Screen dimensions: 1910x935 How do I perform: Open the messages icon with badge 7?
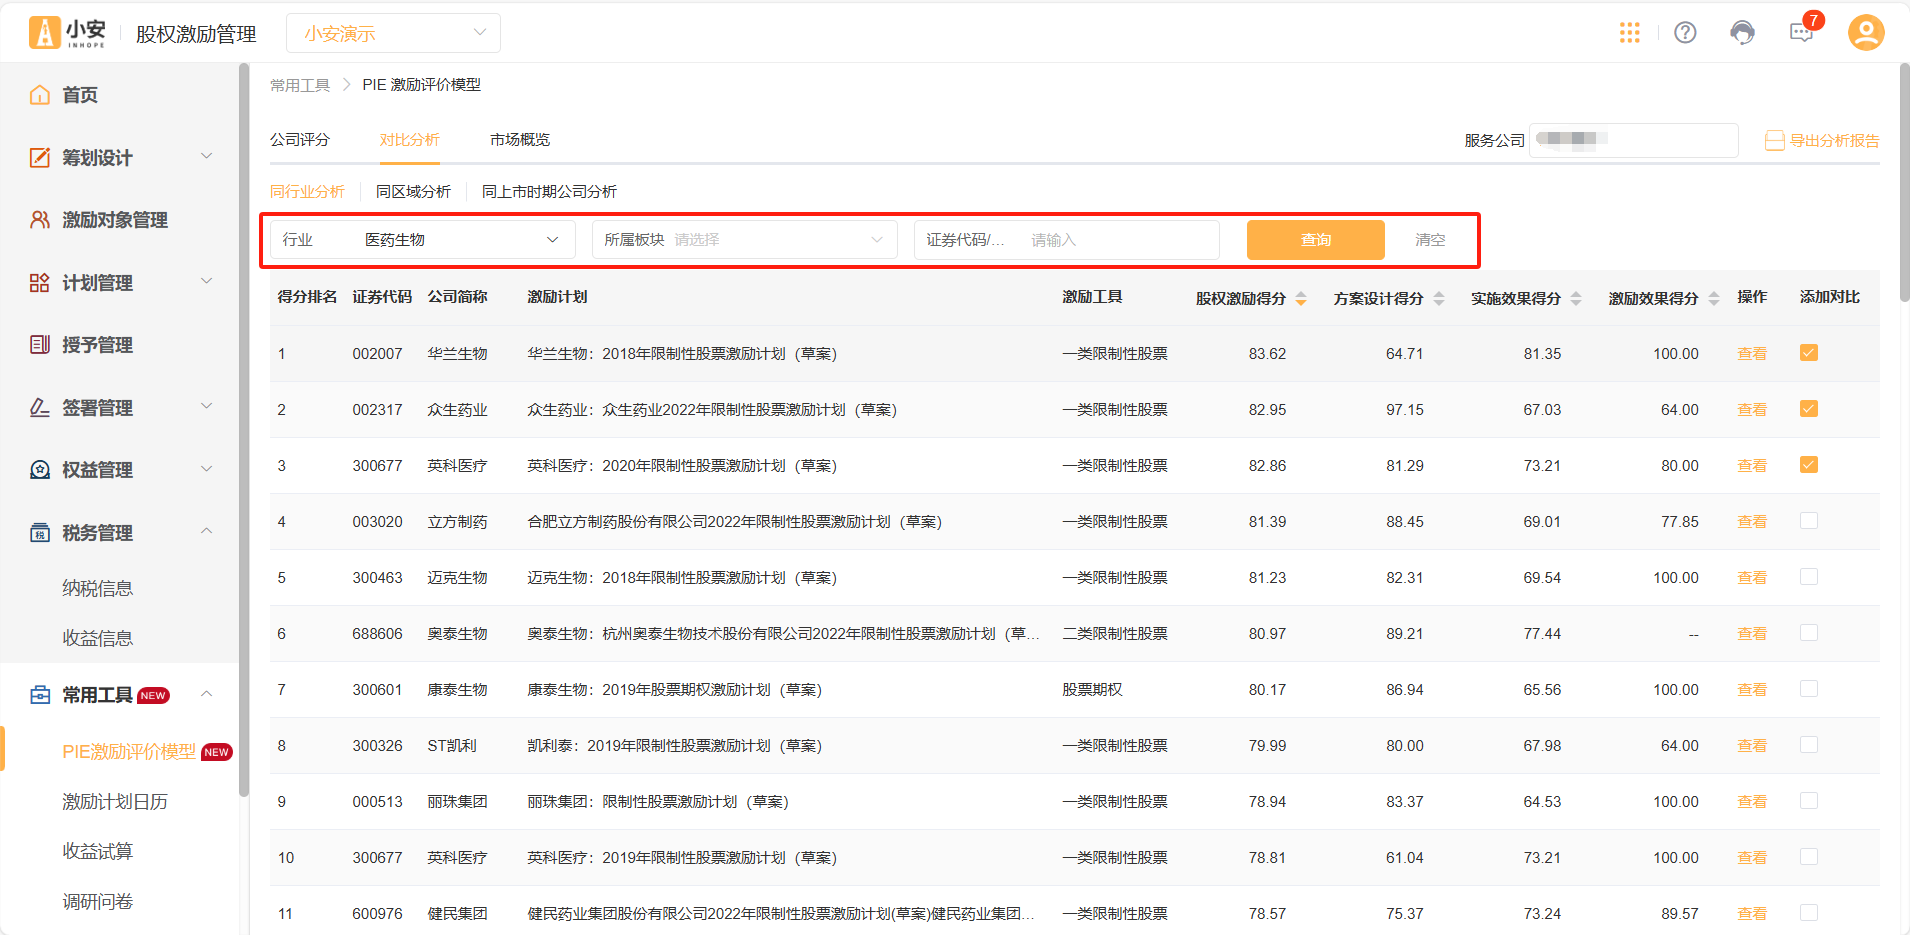(x=1802, y=33)
